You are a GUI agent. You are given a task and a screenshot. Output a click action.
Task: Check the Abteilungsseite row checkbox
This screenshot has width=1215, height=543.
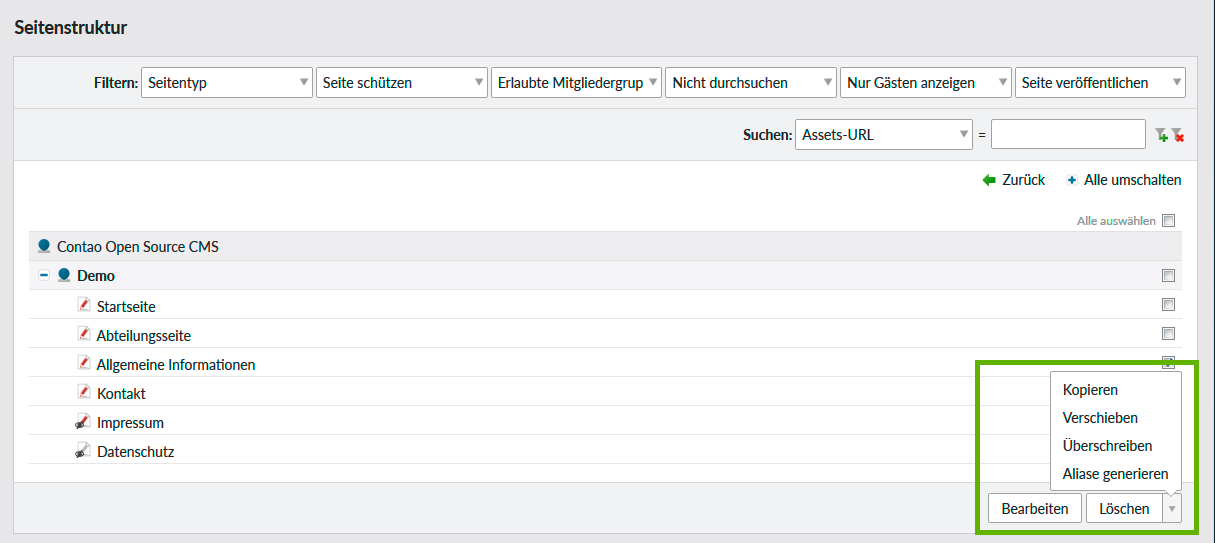[1168, 334]
